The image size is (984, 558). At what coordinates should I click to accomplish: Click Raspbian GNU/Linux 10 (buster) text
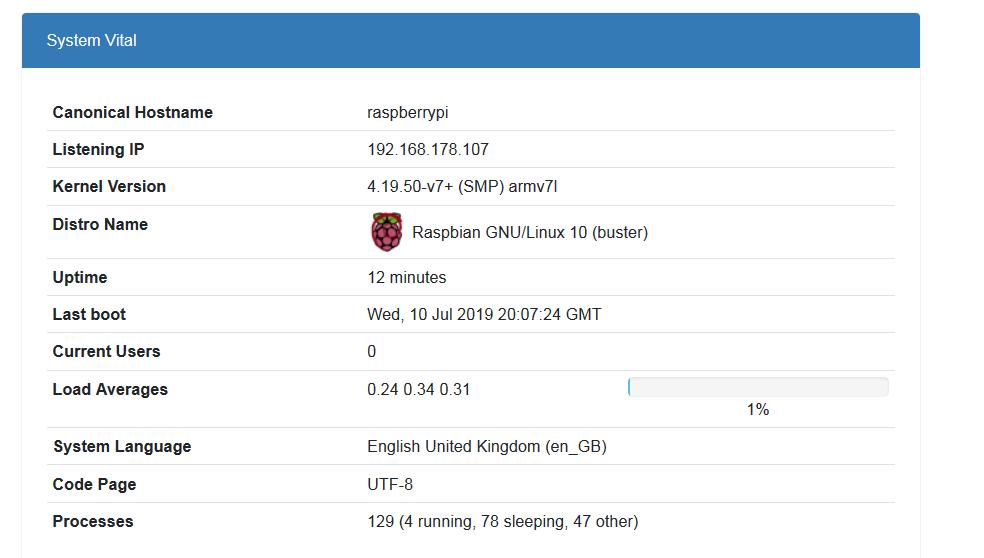[530, 233]
